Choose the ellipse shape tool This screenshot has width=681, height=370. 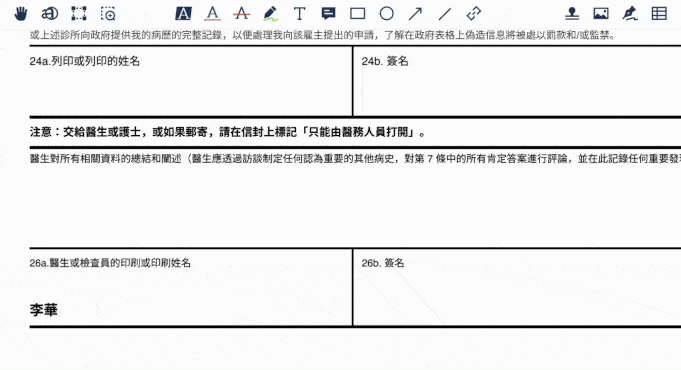pyautogui.click(x=387, y=14)
